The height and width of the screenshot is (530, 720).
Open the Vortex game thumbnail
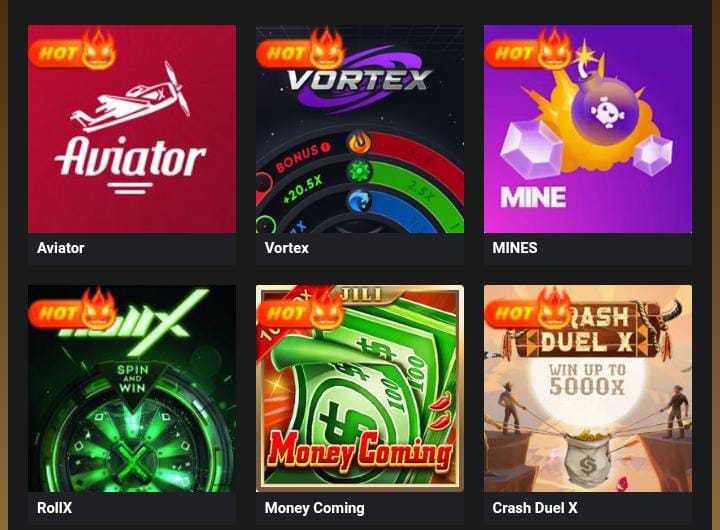(x=360, y=129)
